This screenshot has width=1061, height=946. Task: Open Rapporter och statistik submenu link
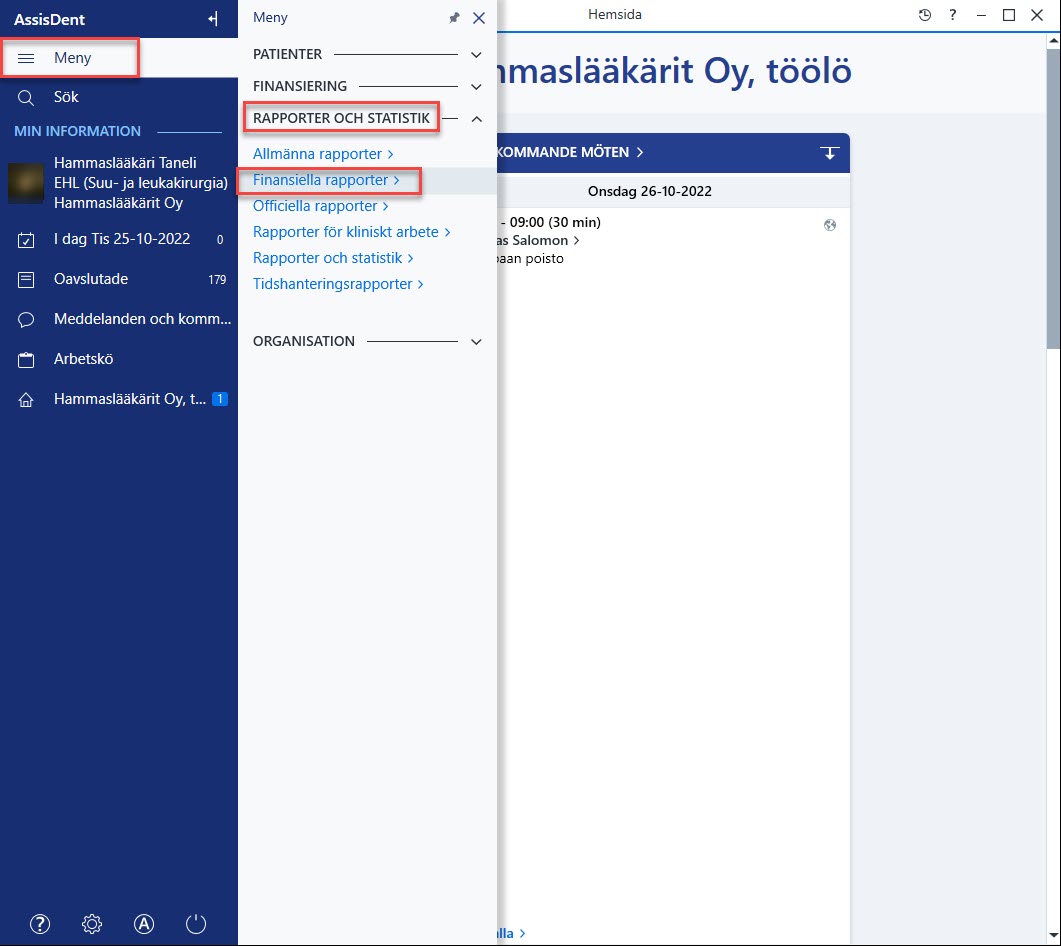click(x=333, y=258)
